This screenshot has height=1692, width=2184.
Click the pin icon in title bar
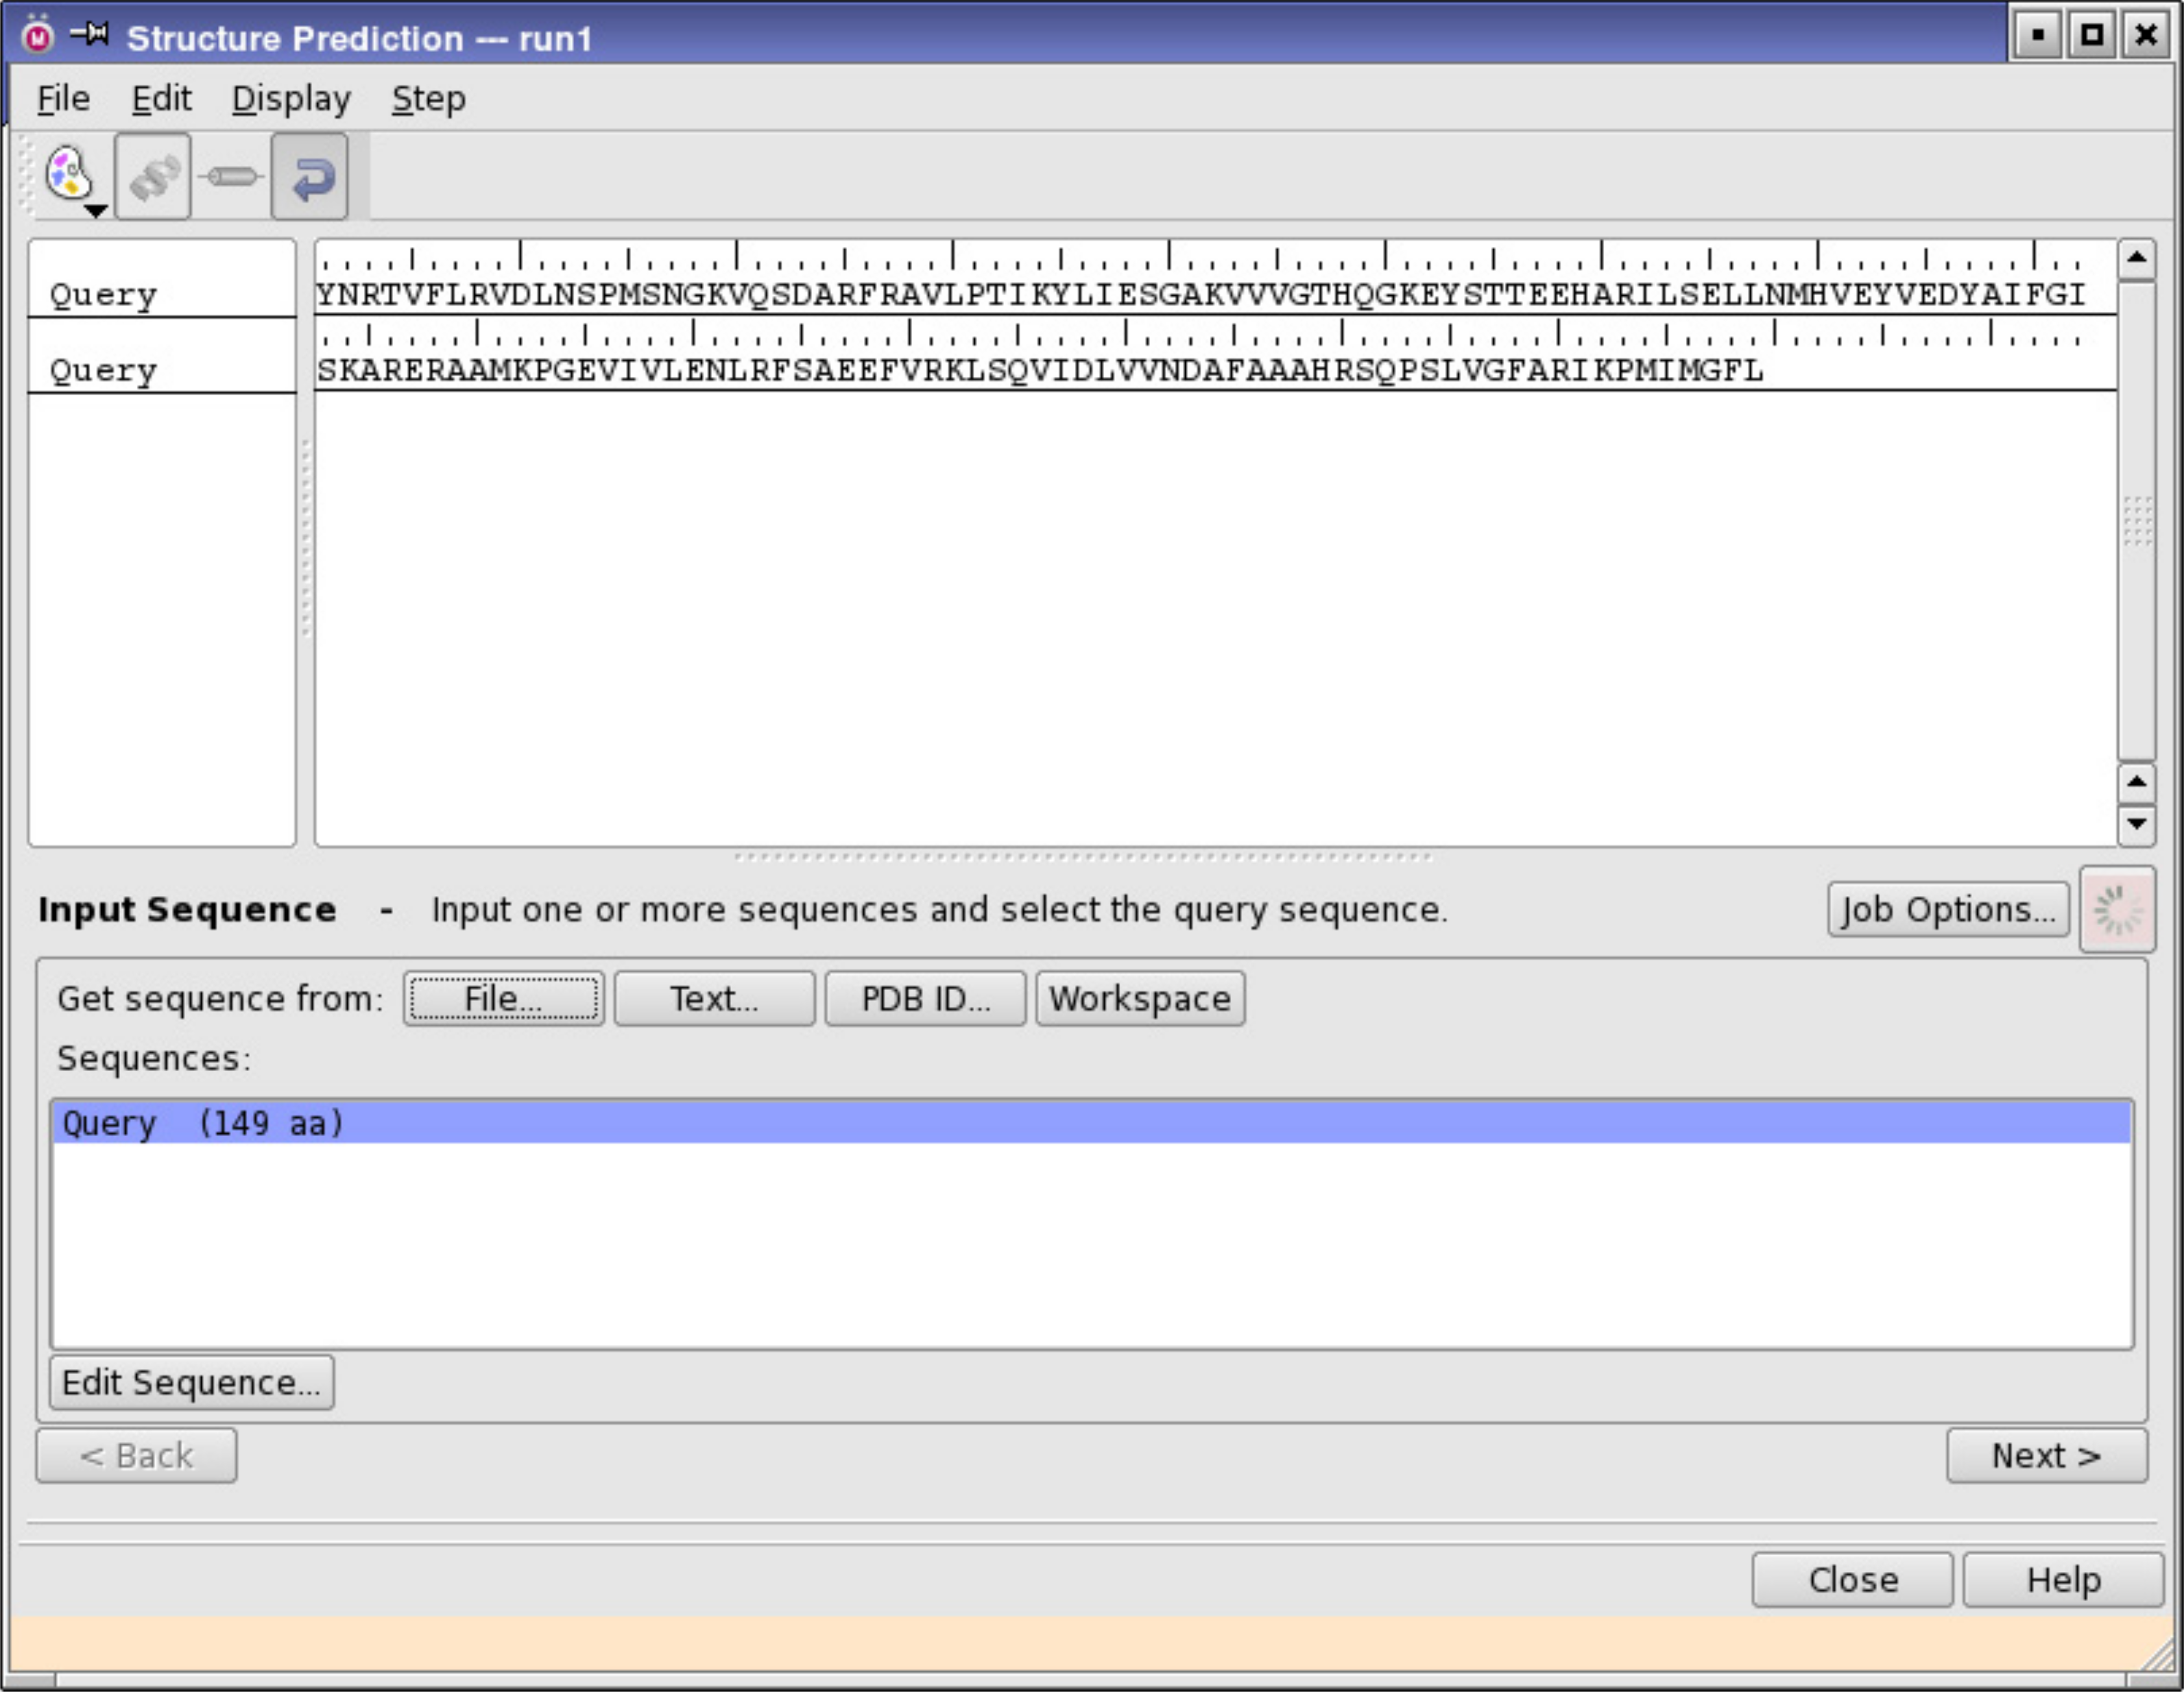89,35
